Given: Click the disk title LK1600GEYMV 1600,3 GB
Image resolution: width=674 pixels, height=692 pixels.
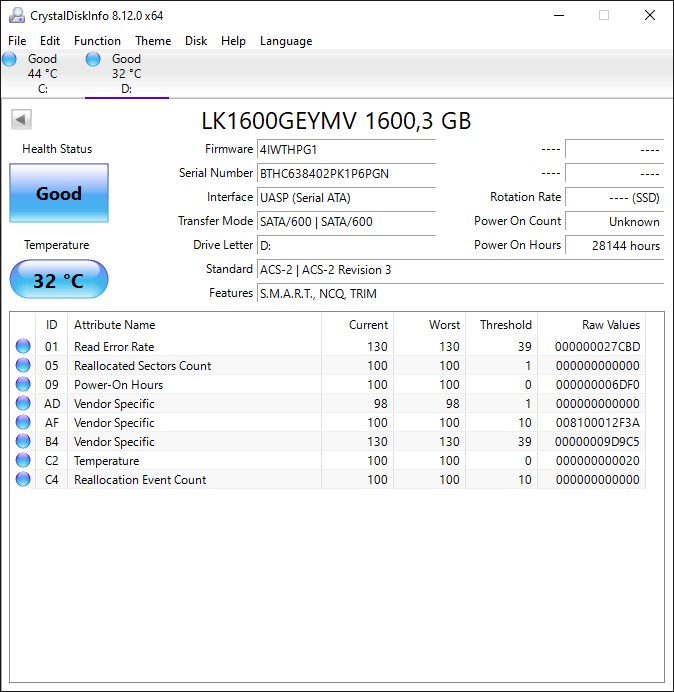Looking at the screenshot, I should [x=336, y=120].
